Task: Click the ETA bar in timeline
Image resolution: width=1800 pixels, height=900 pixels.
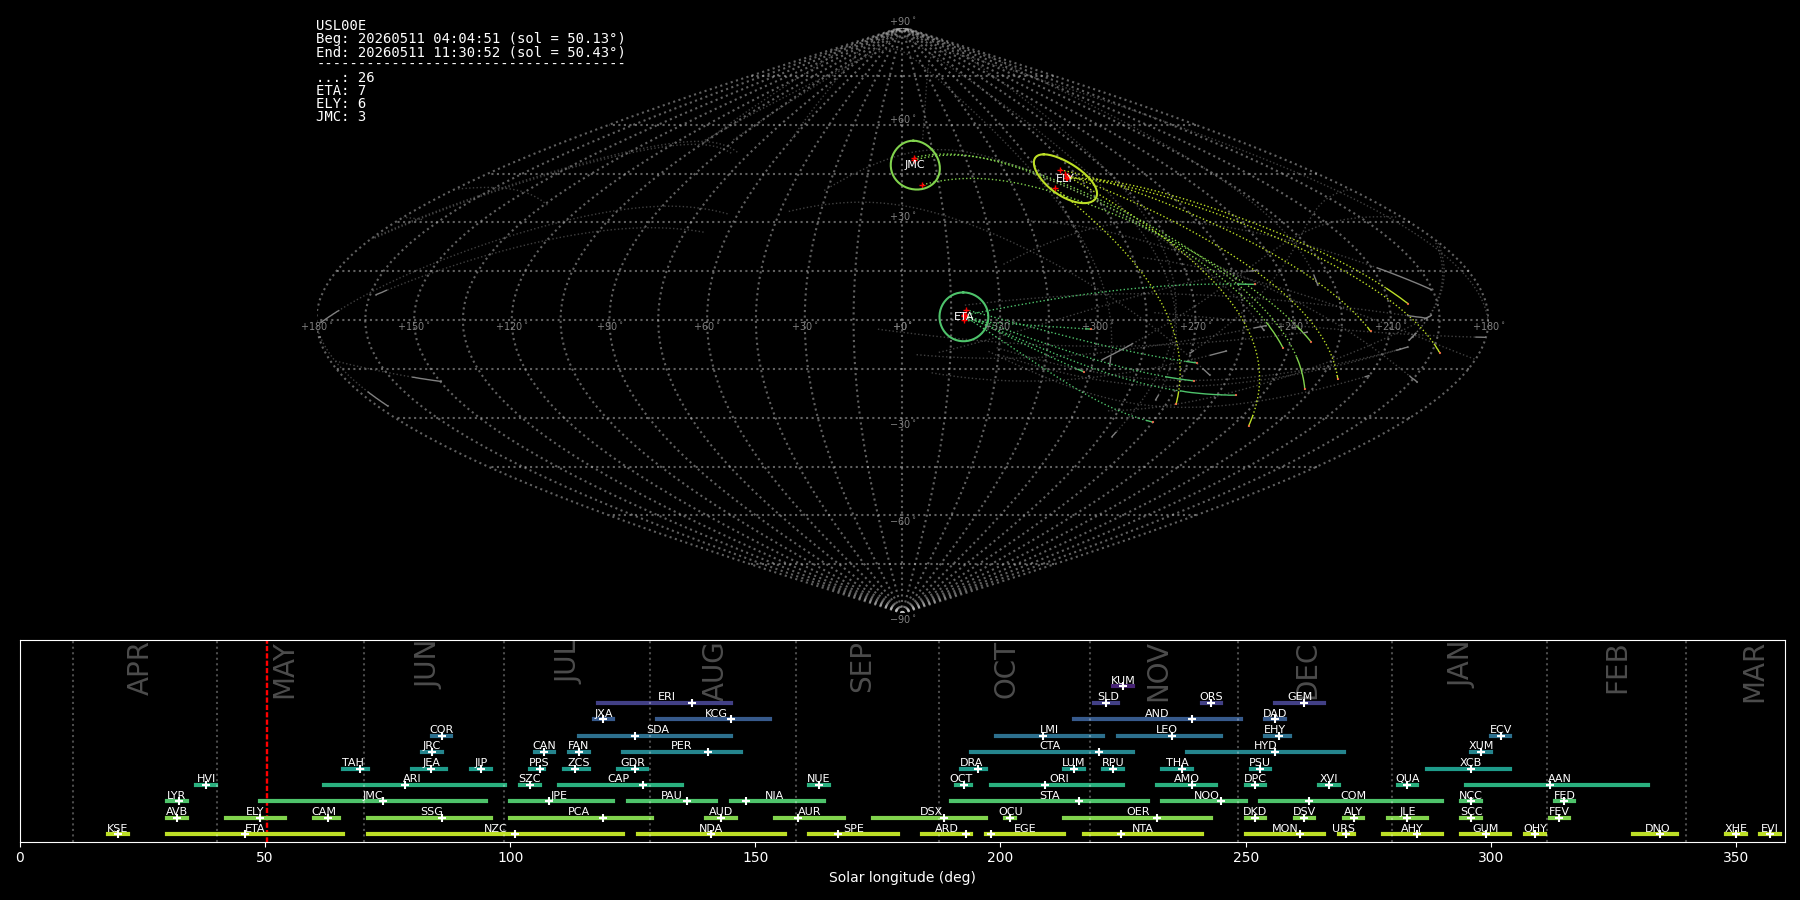Action: coord(255,834)
